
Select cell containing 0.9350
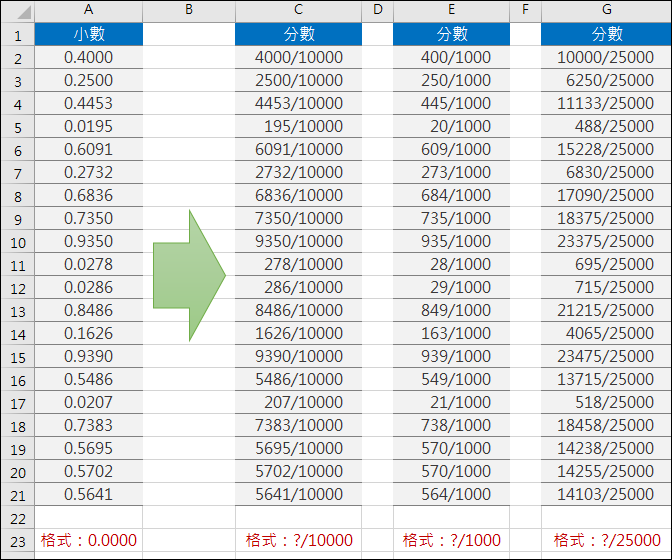[x=89, y=241]
